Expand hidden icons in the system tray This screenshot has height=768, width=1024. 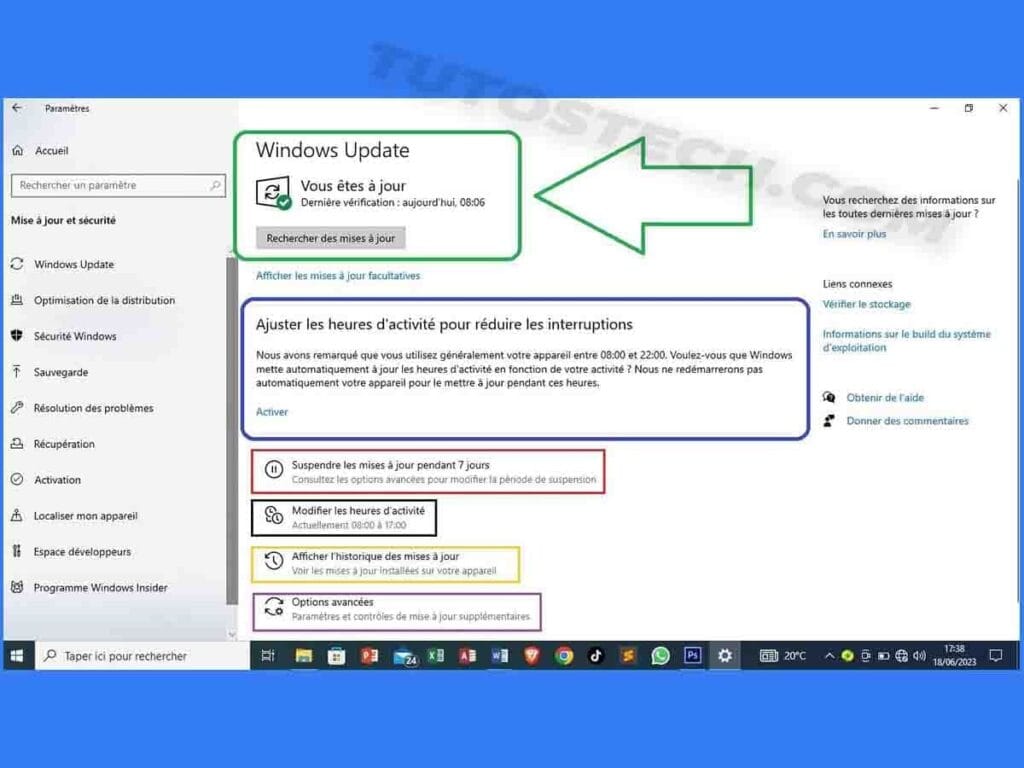[831, 656]
